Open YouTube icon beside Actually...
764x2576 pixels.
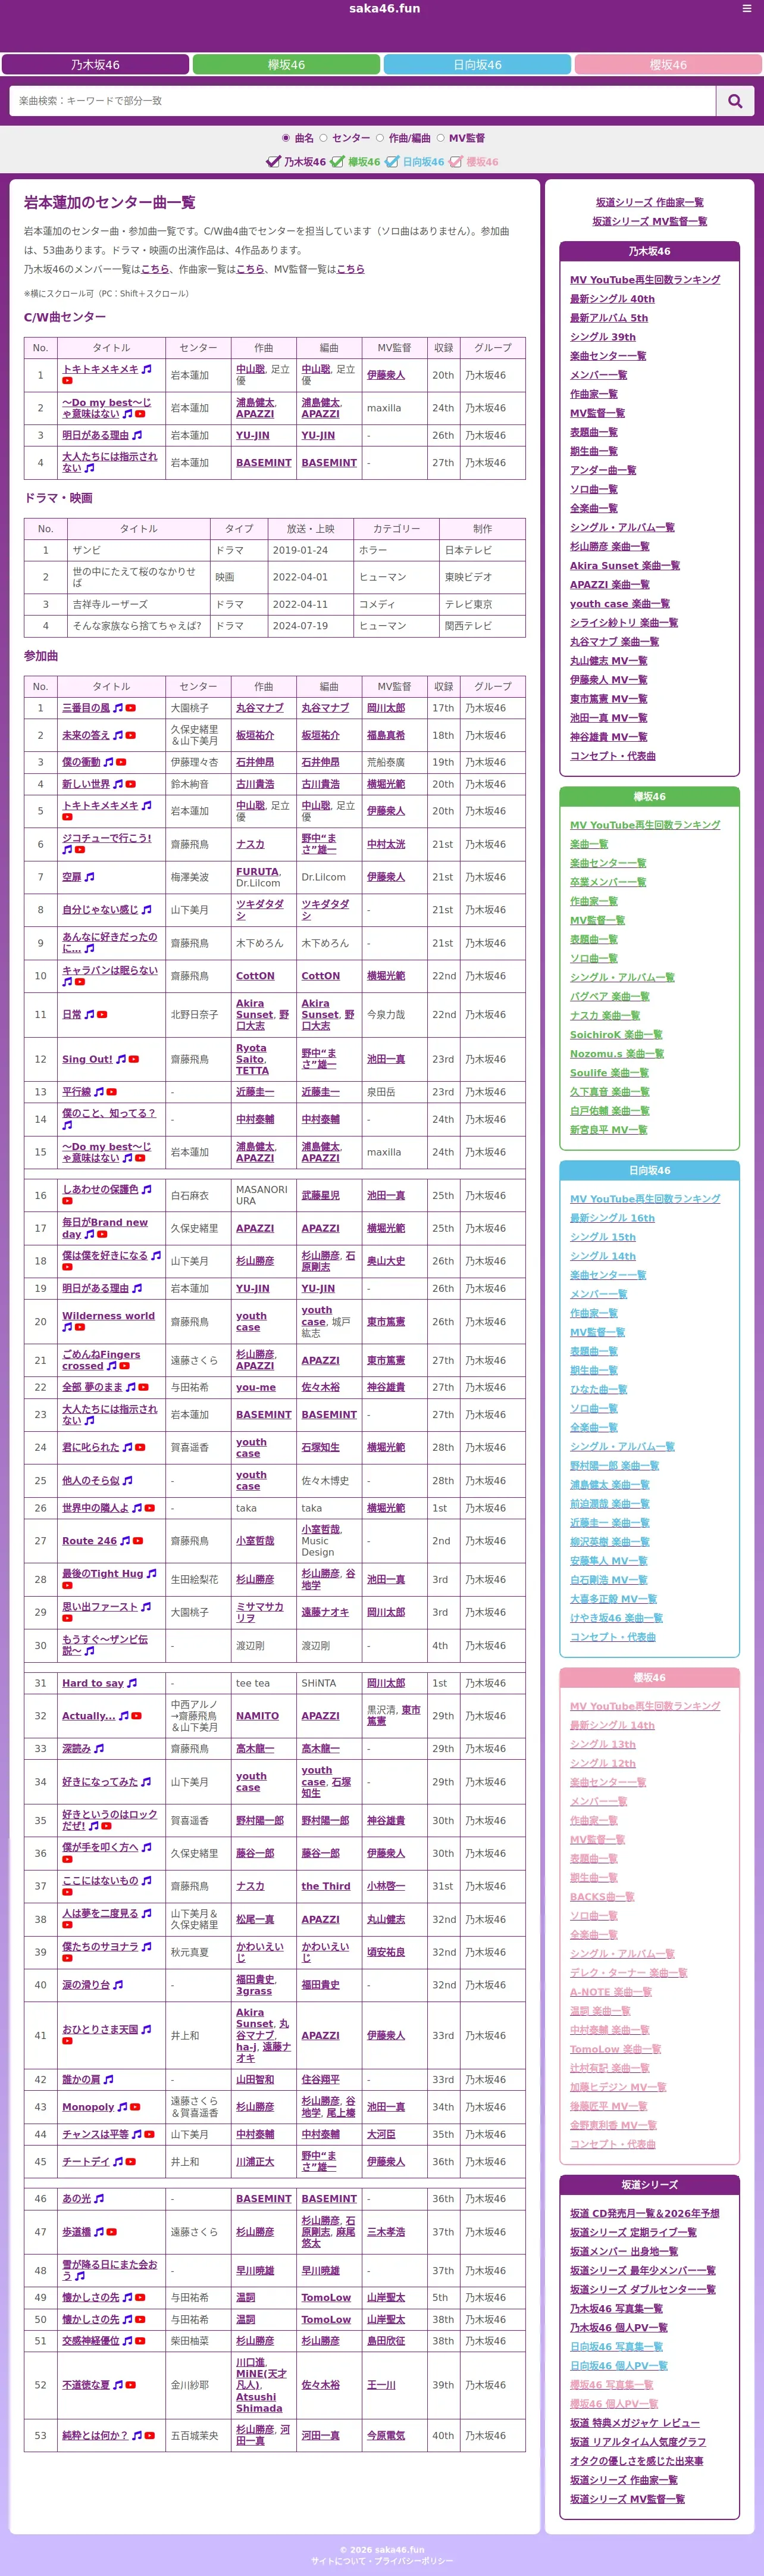(x=136, y=1716)
